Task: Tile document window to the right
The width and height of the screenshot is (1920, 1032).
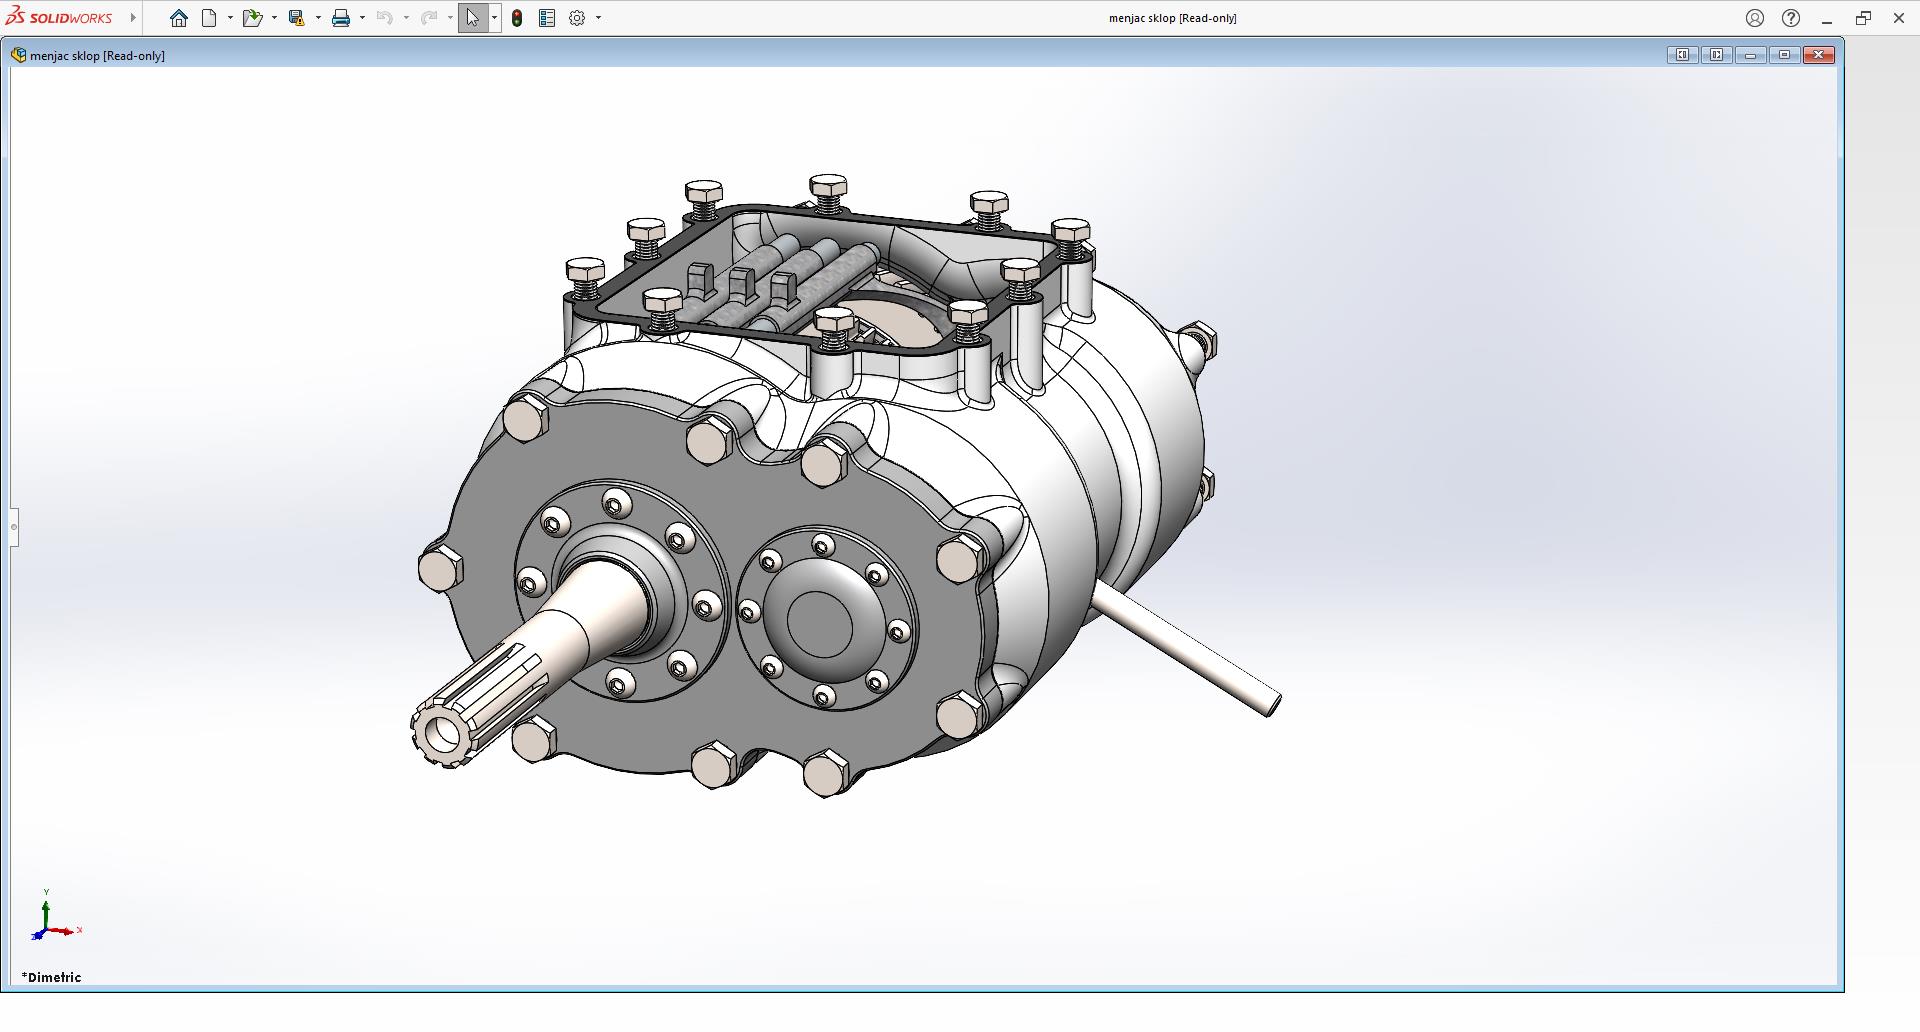Action: point(1716,55)
